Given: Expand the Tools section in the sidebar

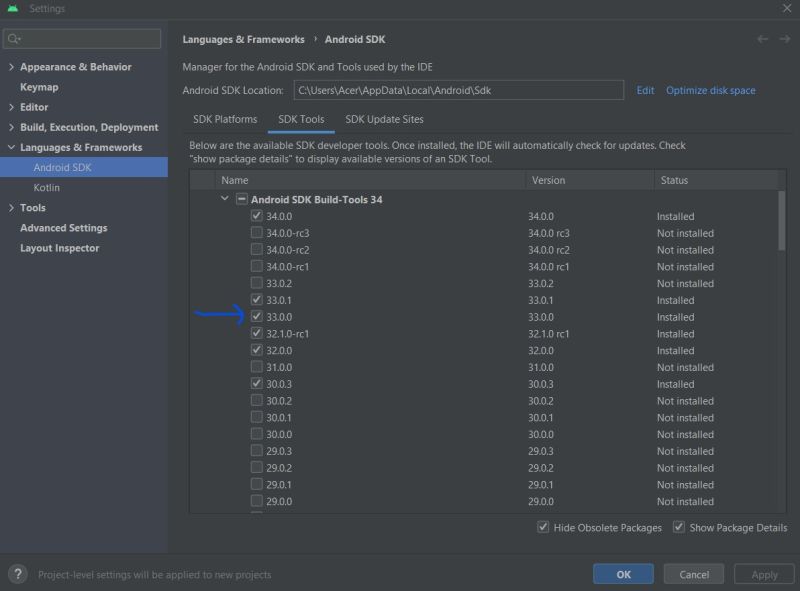Looking at the screenshot, I should (x=12, y=207).
